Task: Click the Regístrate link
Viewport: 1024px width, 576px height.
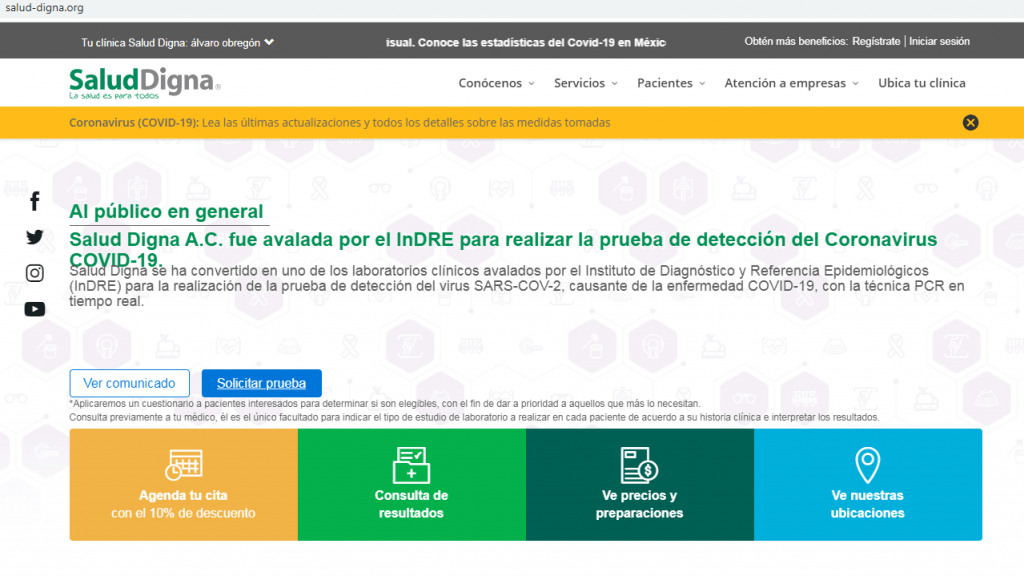Action: (x=876, y=41)
